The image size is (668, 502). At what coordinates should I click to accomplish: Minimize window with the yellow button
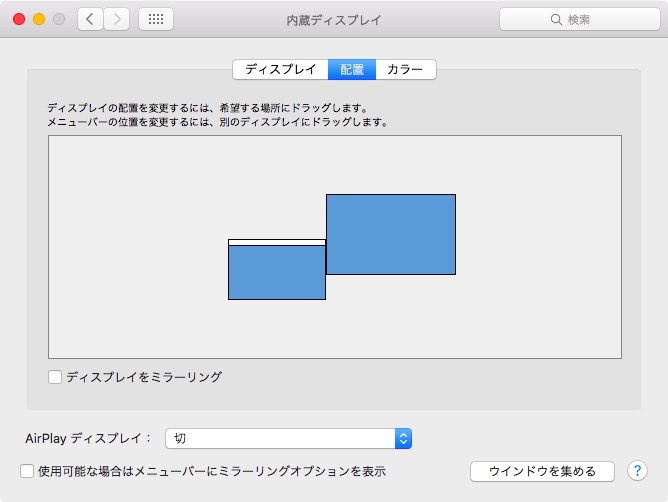[39, 19]
